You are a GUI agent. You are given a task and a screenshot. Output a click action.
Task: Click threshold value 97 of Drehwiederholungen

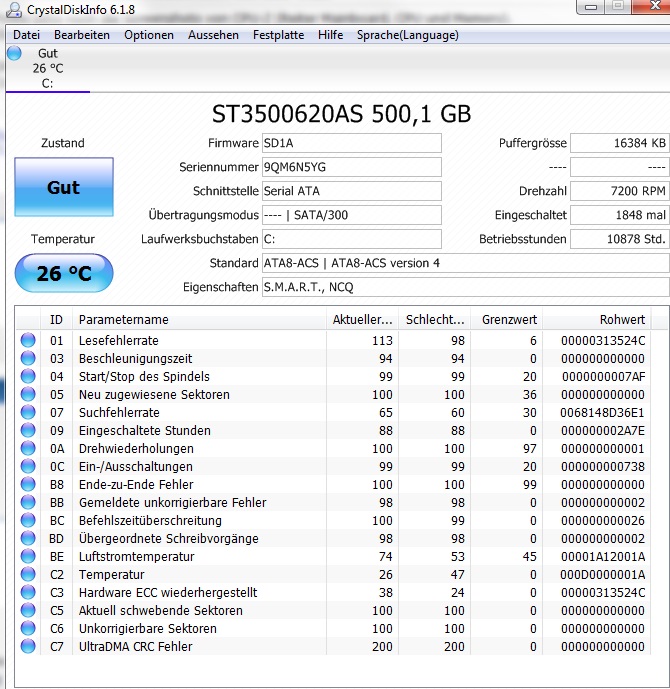pyautogui.click(x=529, y=448)
